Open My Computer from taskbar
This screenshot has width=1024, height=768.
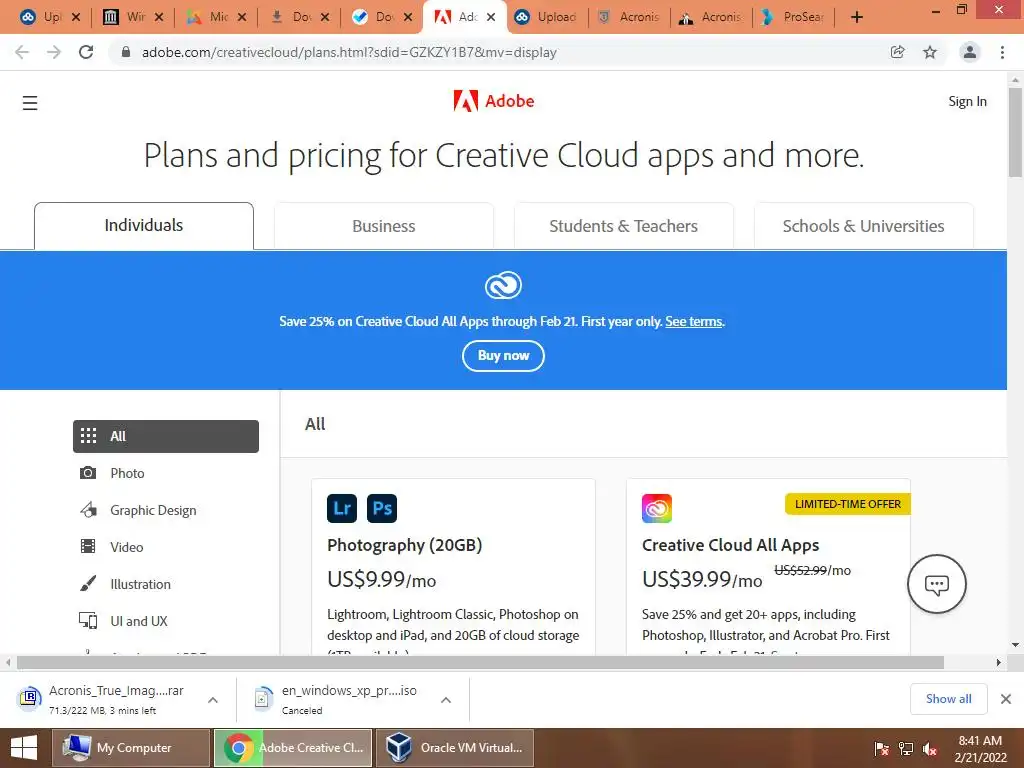(x=131, y=748)
